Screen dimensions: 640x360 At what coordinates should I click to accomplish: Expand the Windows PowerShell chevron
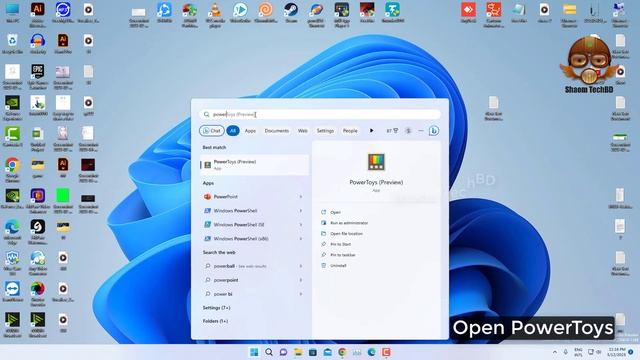pyautogui.click(x=301, y=211)
